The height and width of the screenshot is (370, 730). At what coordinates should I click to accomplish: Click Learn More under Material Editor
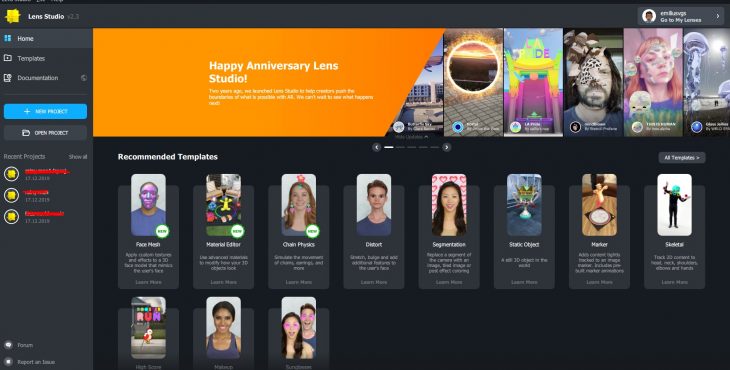tap(223, 282)
